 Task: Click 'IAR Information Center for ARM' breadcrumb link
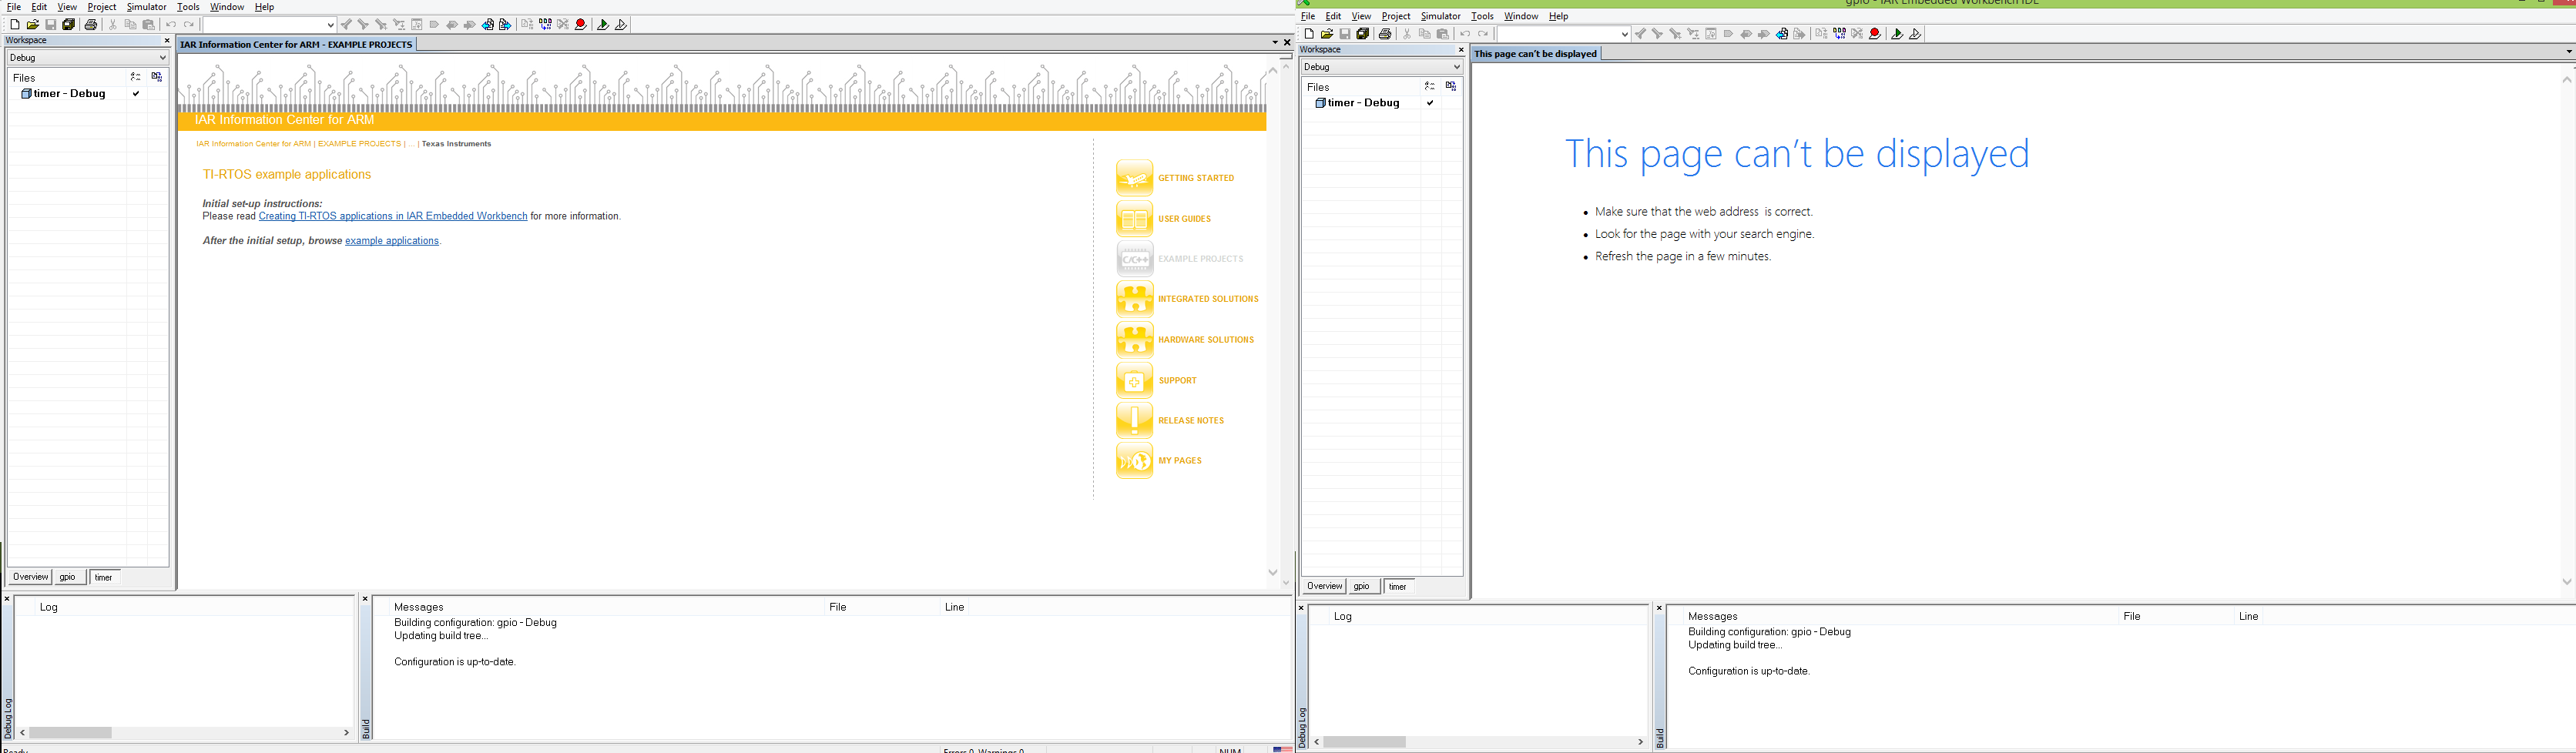pos(254,144)
